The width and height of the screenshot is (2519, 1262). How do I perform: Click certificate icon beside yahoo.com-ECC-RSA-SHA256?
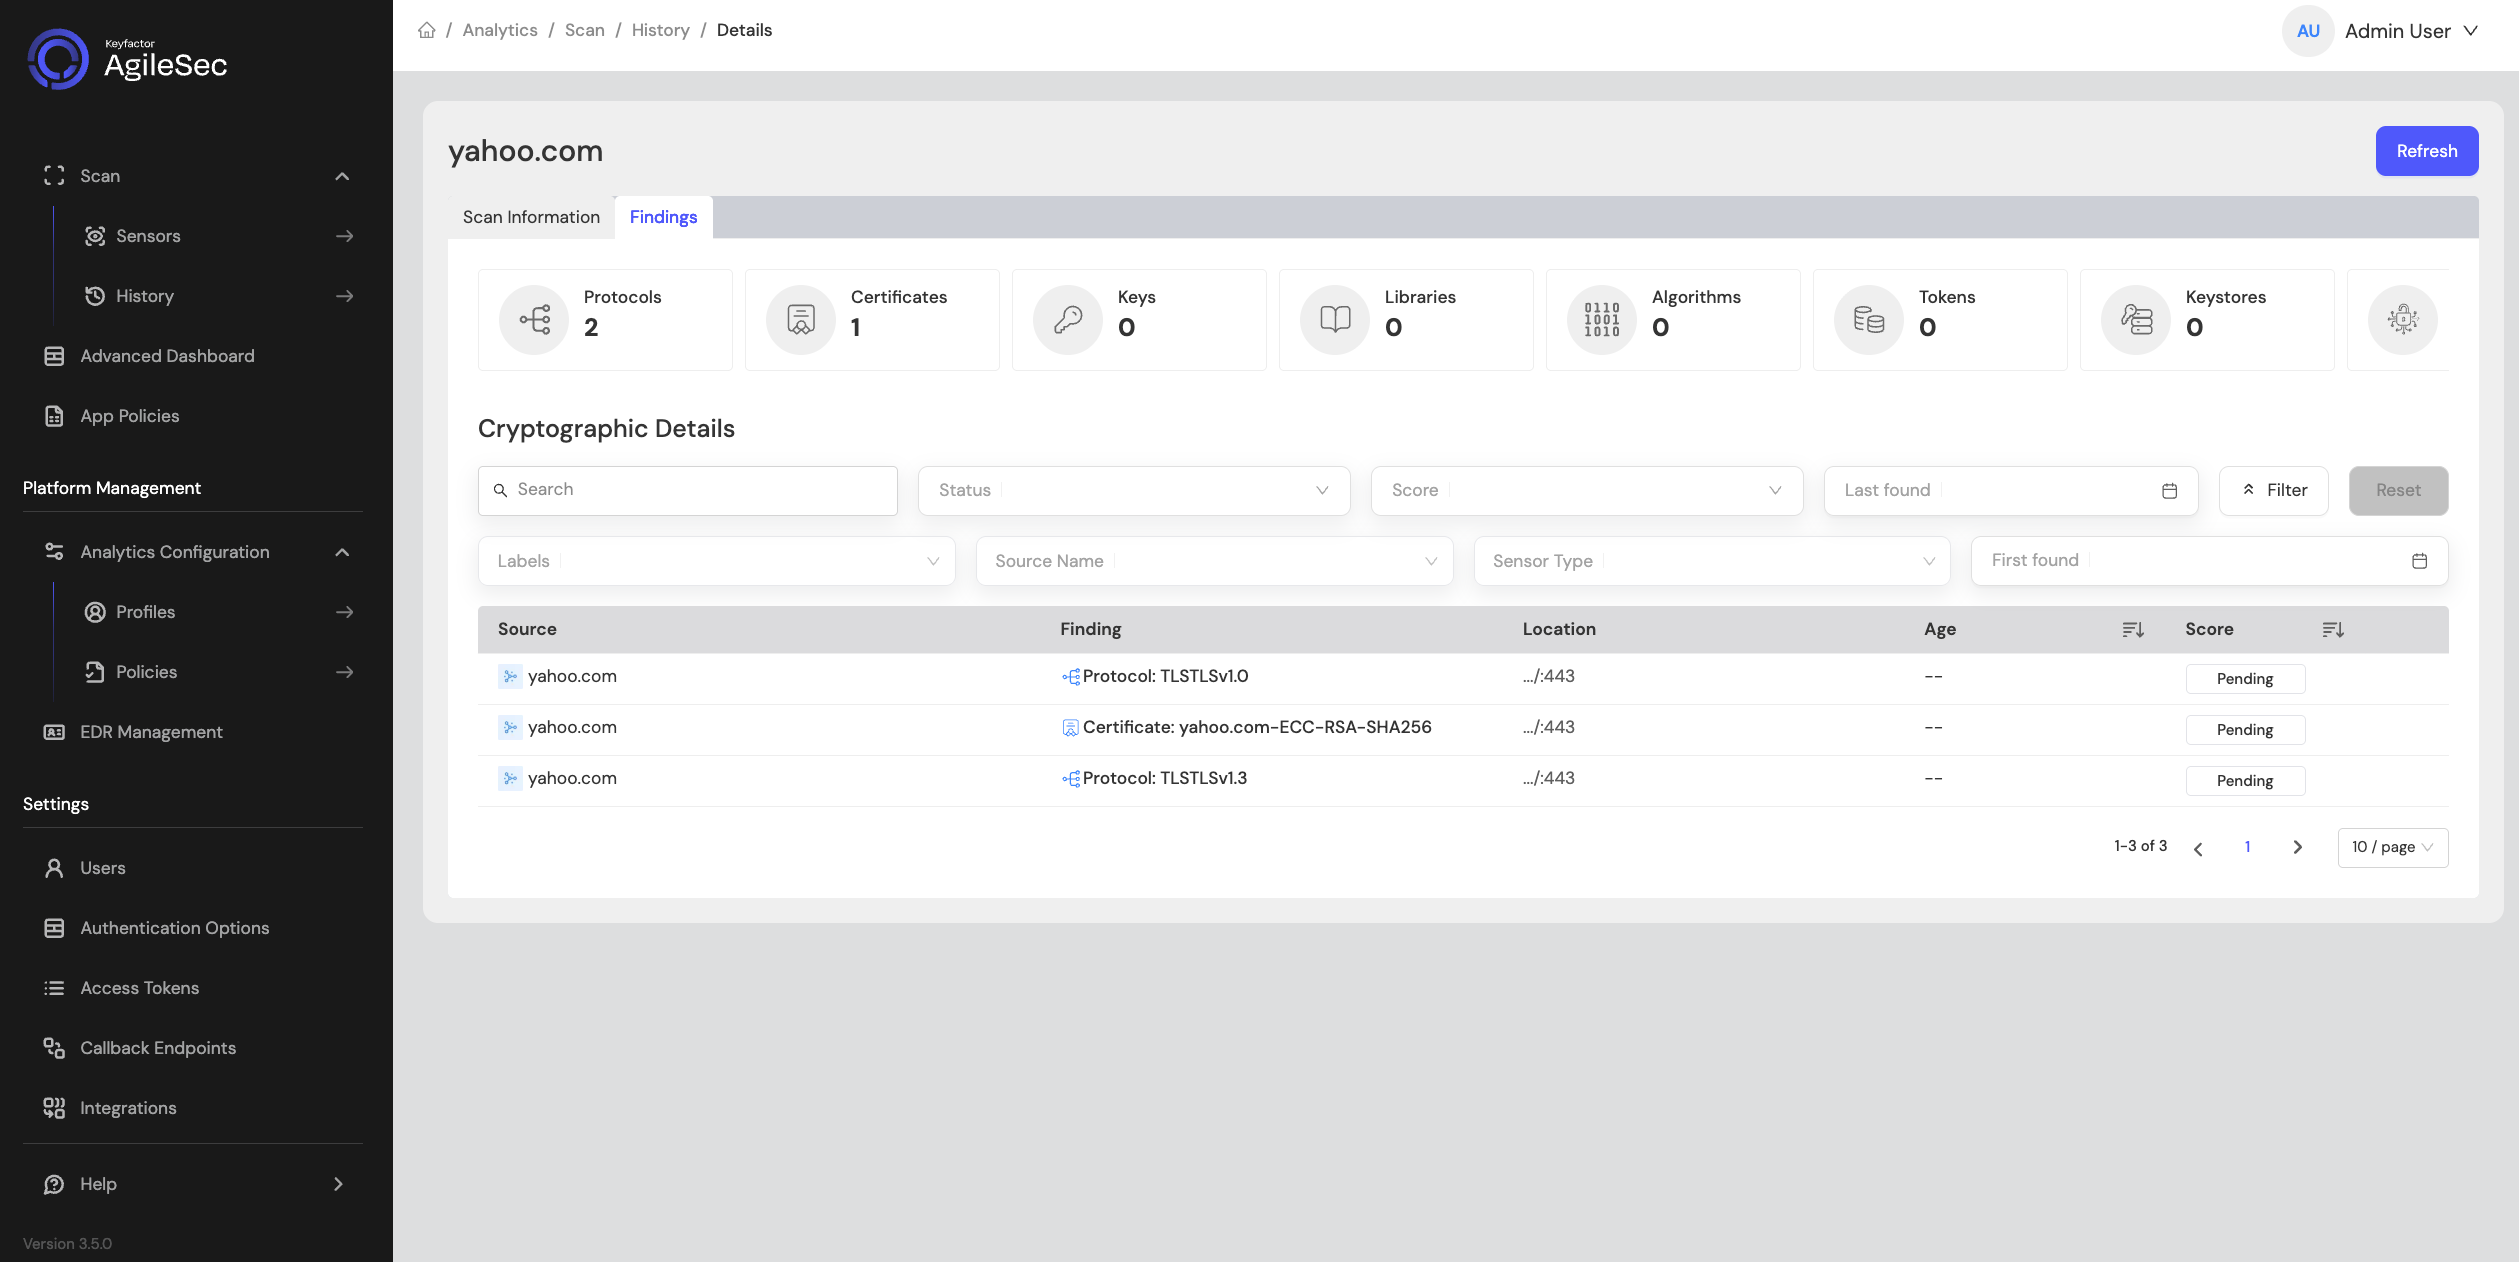point(1071,728)
